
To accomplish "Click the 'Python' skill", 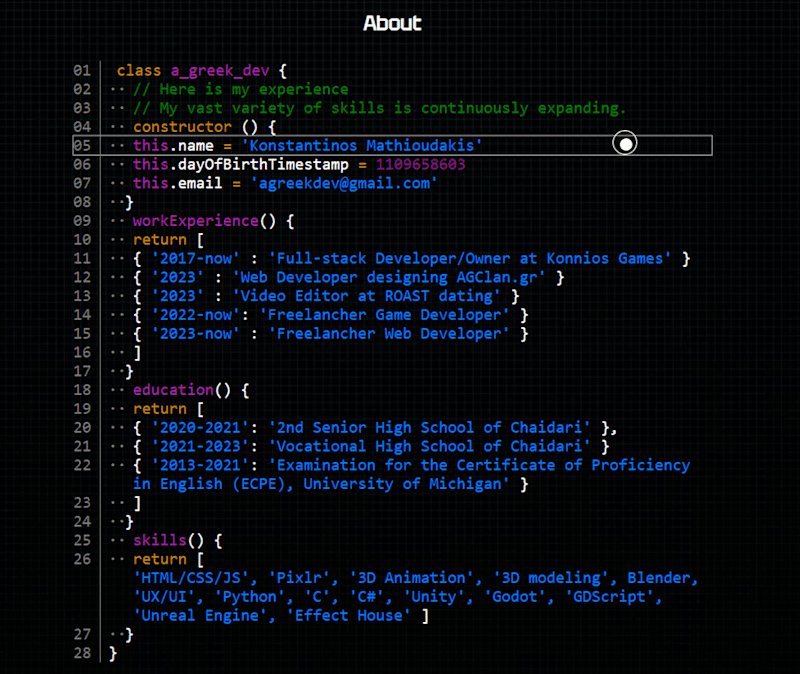I will 249,596.
